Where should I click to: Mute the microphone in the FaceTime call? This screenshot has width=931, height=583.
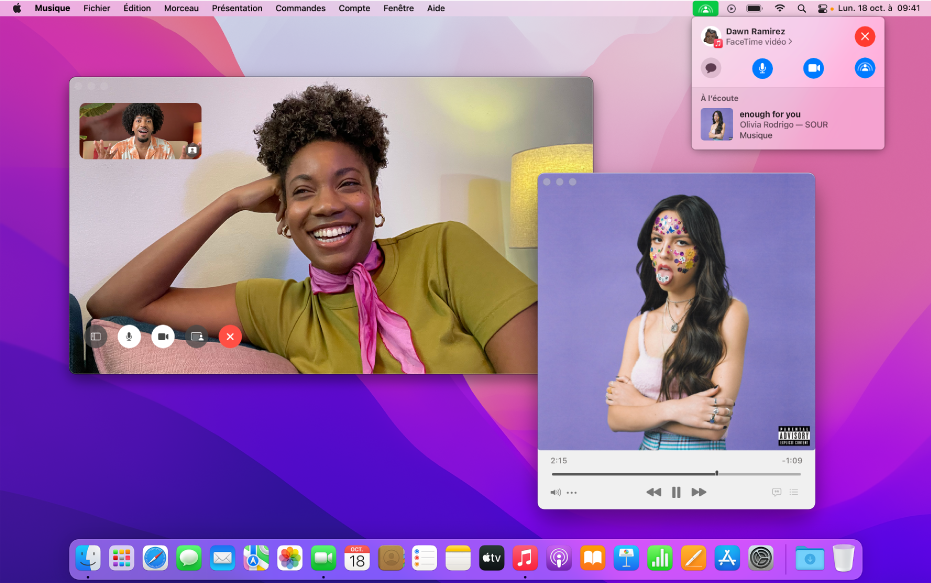pyautogui.click(x=130, y=337)
